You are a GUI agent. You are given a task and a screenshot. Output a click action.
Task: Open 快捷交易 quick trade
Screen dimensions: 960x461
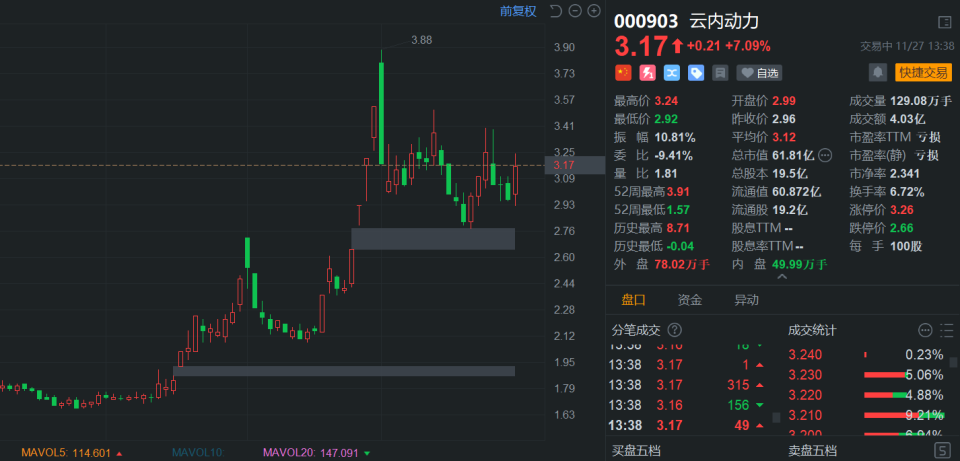[923, 72]
